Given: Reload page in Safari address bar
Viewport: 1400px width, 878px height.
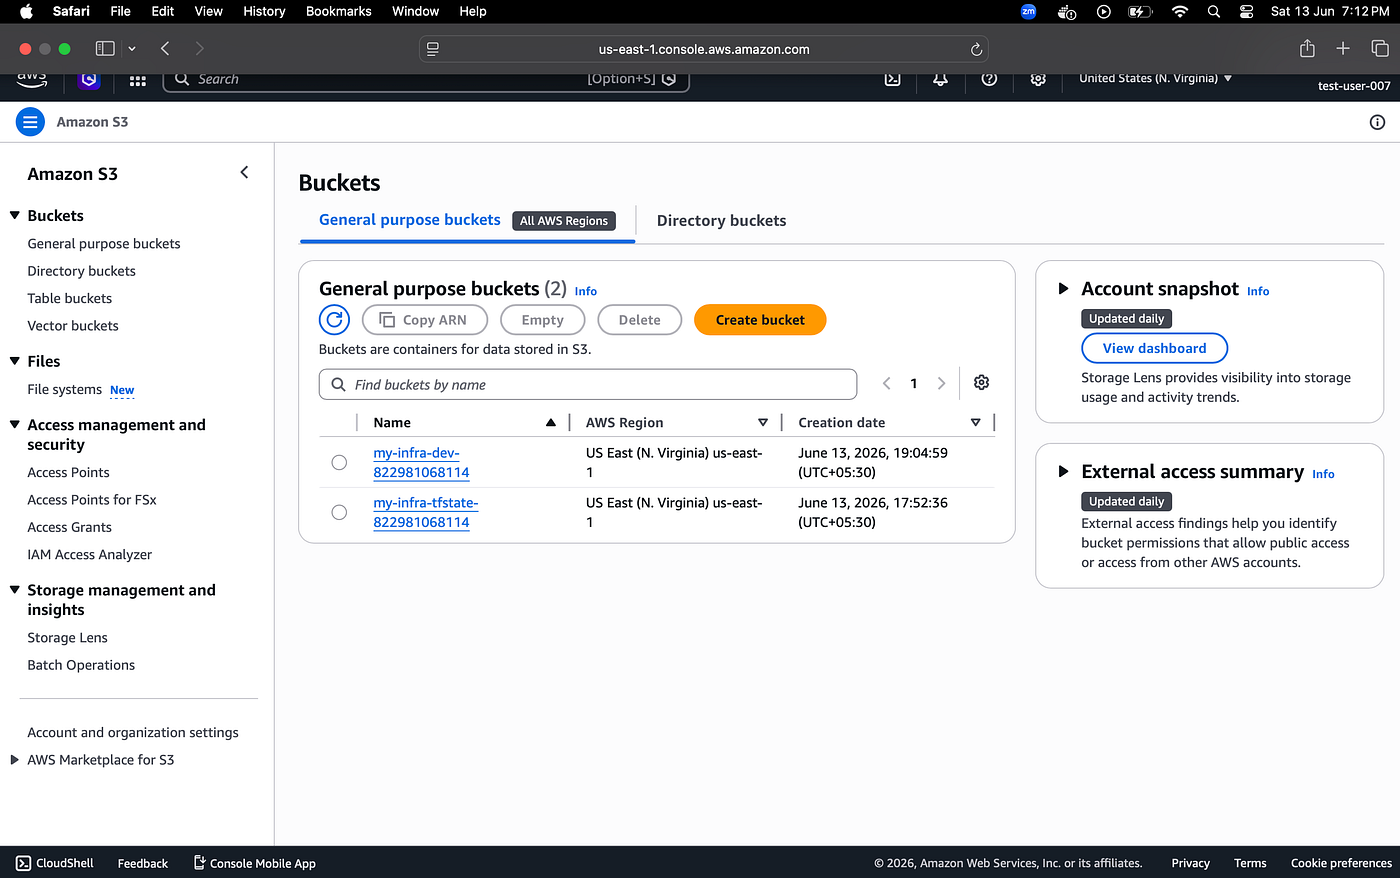Looking at the screenshot, I should point(976,49).
